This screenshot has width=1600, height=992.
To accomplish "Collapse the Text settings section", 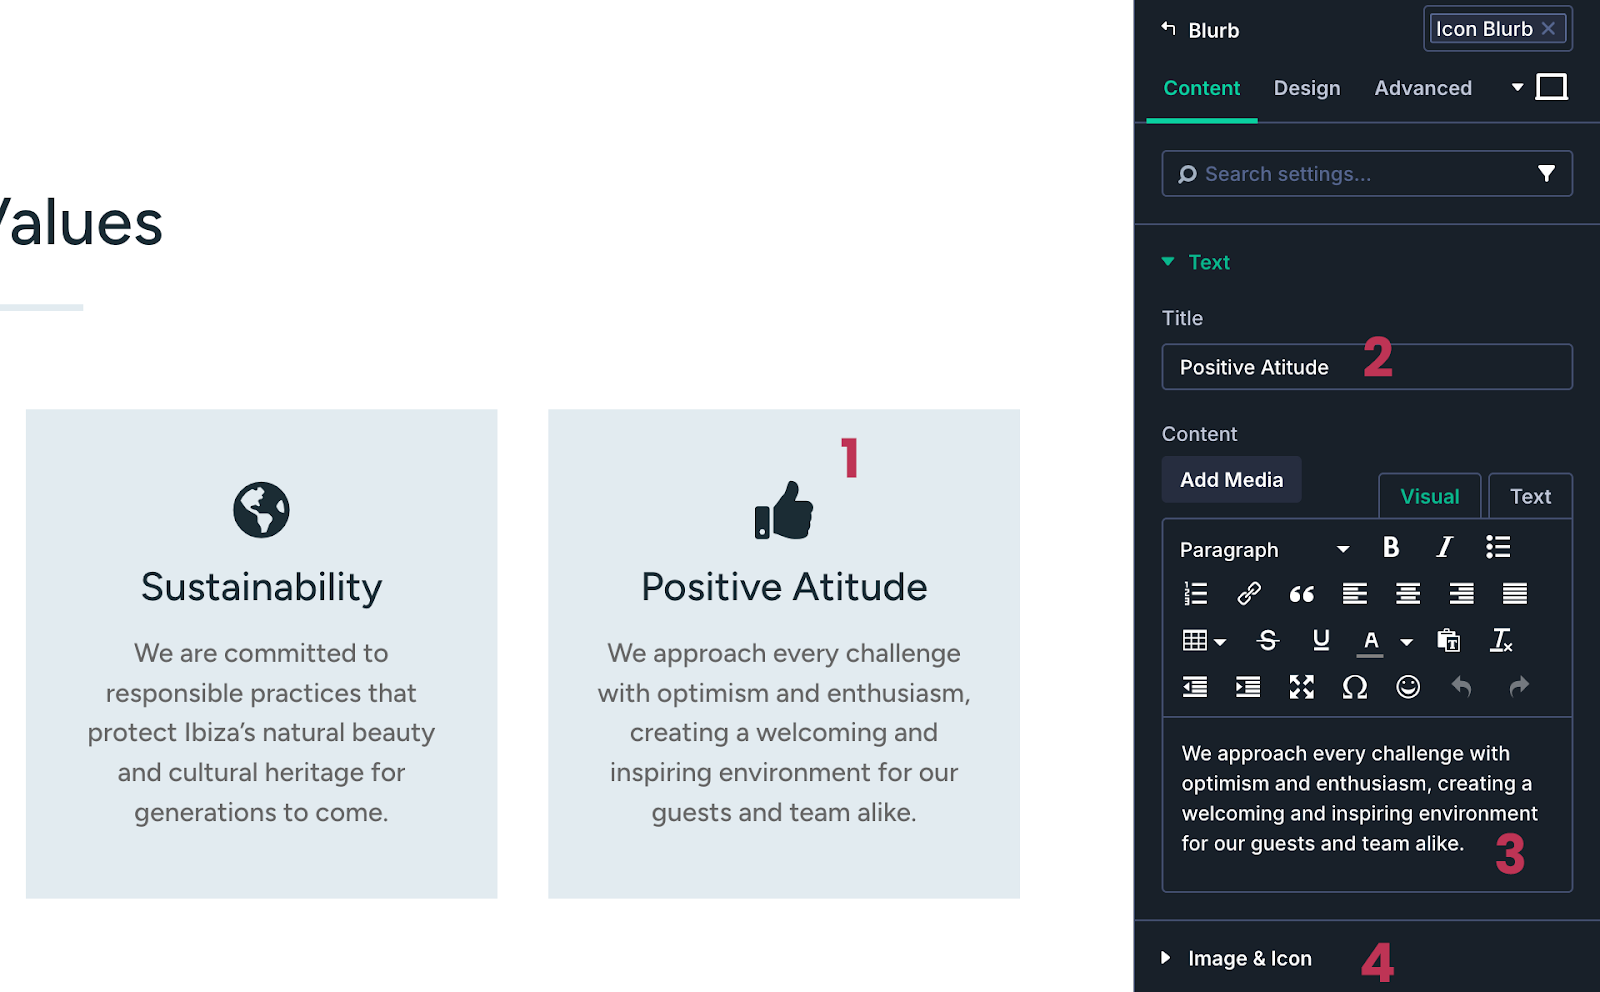I will pyautogui.click(x=1166, y=261).
